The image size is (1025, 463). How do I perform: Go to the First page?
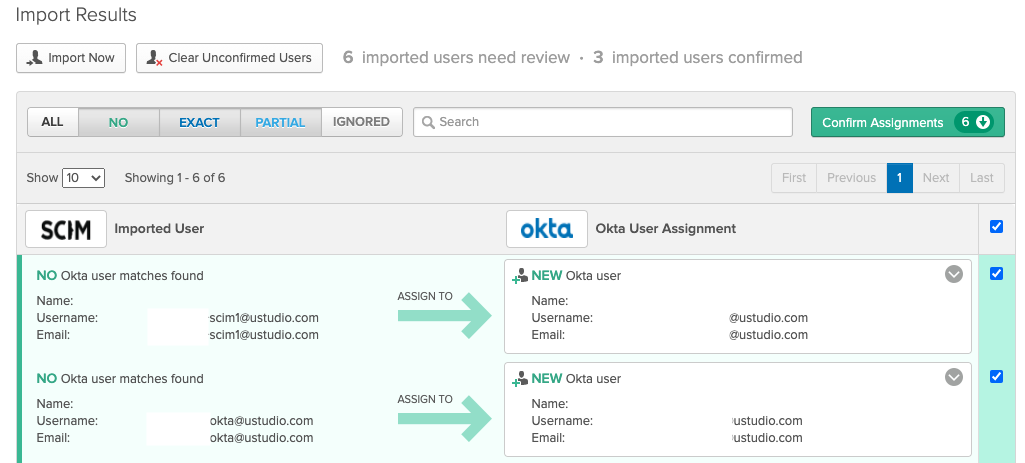pyautogui.click(x=794, y=178)
